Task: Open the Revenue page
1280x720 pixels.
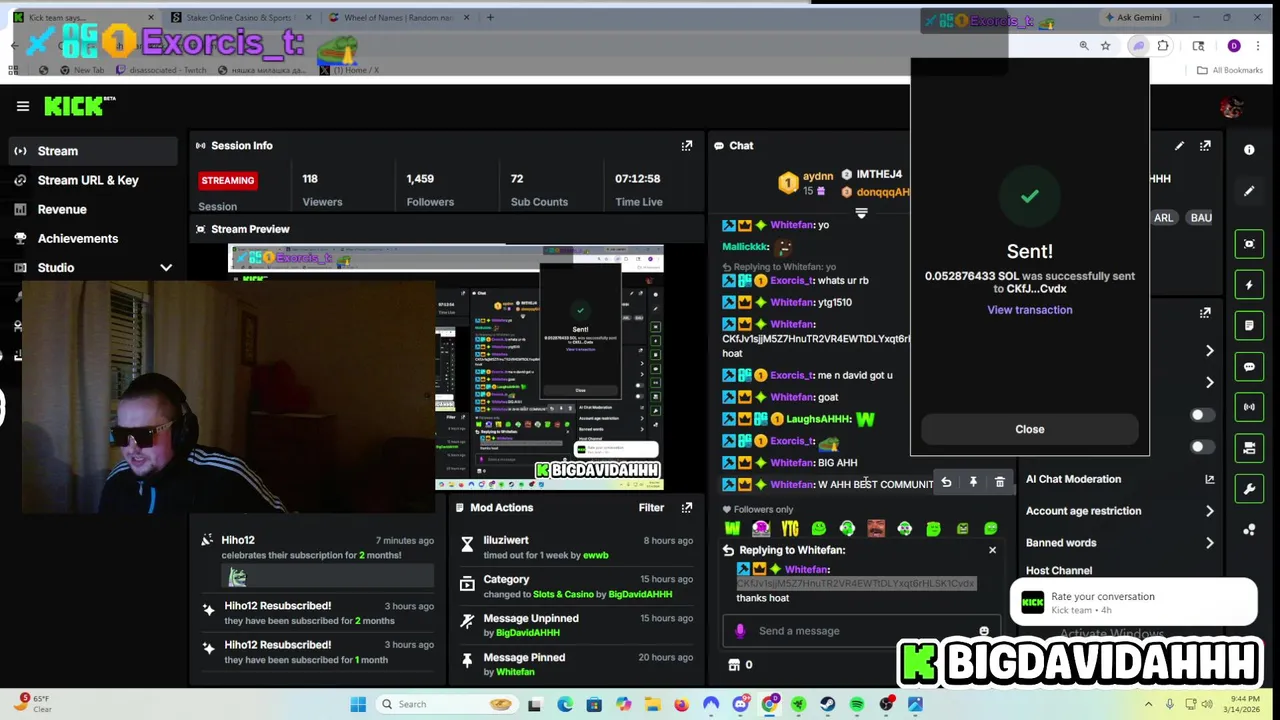Action: tap(91, 209)
